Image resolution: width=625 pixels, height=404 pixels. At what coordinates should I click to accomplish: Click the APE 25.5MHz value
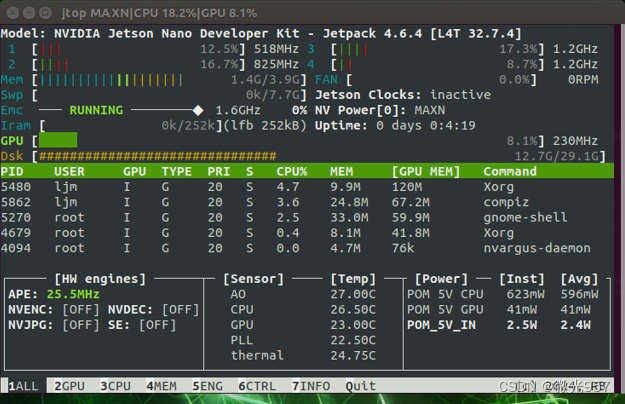pos(73,294)
